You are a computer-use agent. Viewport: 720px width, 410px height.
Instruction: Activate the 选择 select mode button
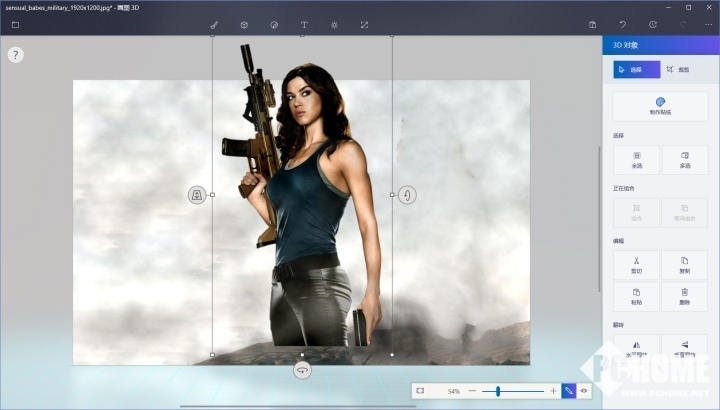tap(637, 70)
